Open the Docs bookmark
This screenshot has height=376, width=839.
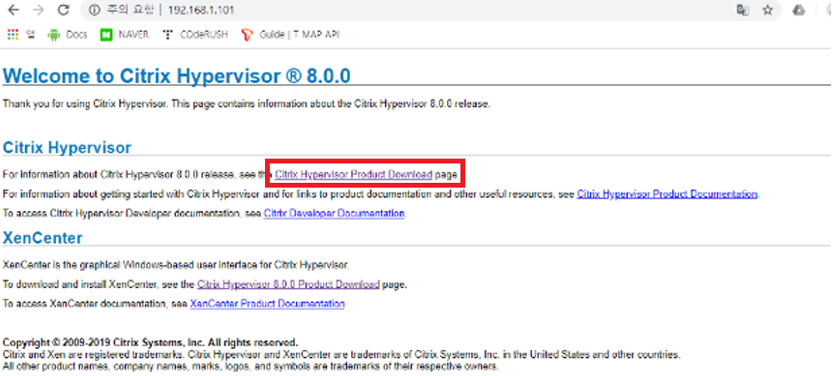pos(67,35)
